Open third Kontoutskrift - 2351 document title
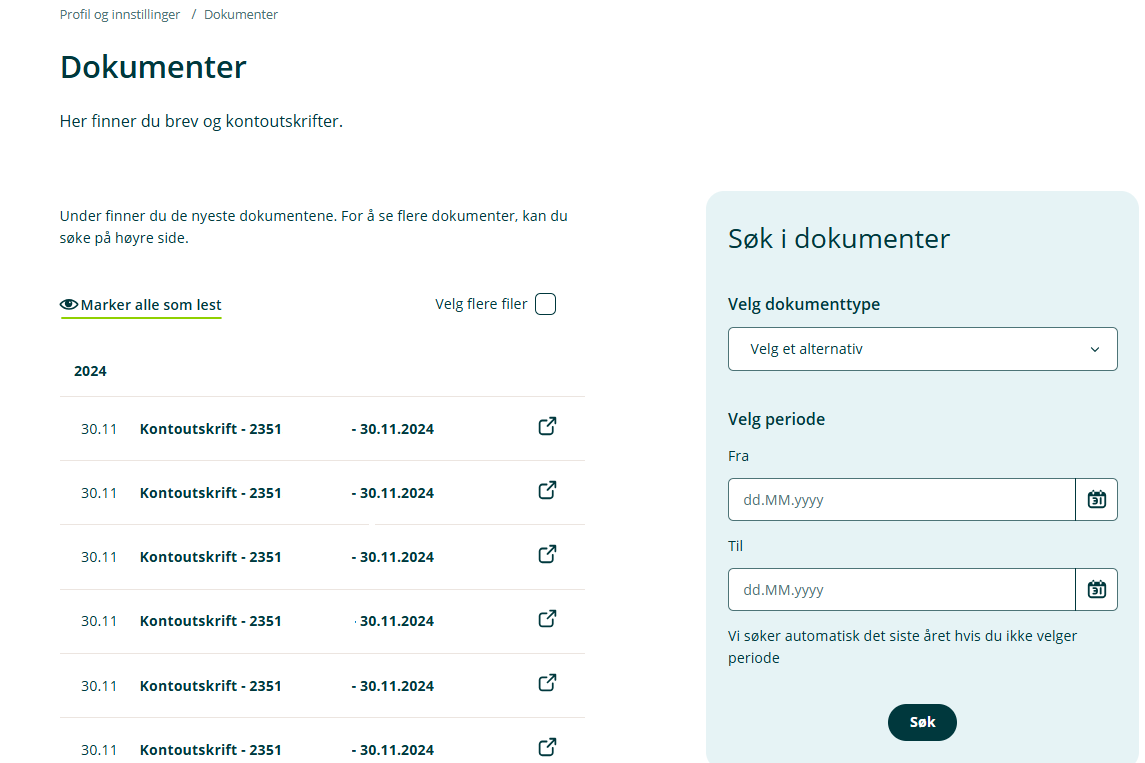The height and width of the screenshot is (763, 1145). click(211, 557)
